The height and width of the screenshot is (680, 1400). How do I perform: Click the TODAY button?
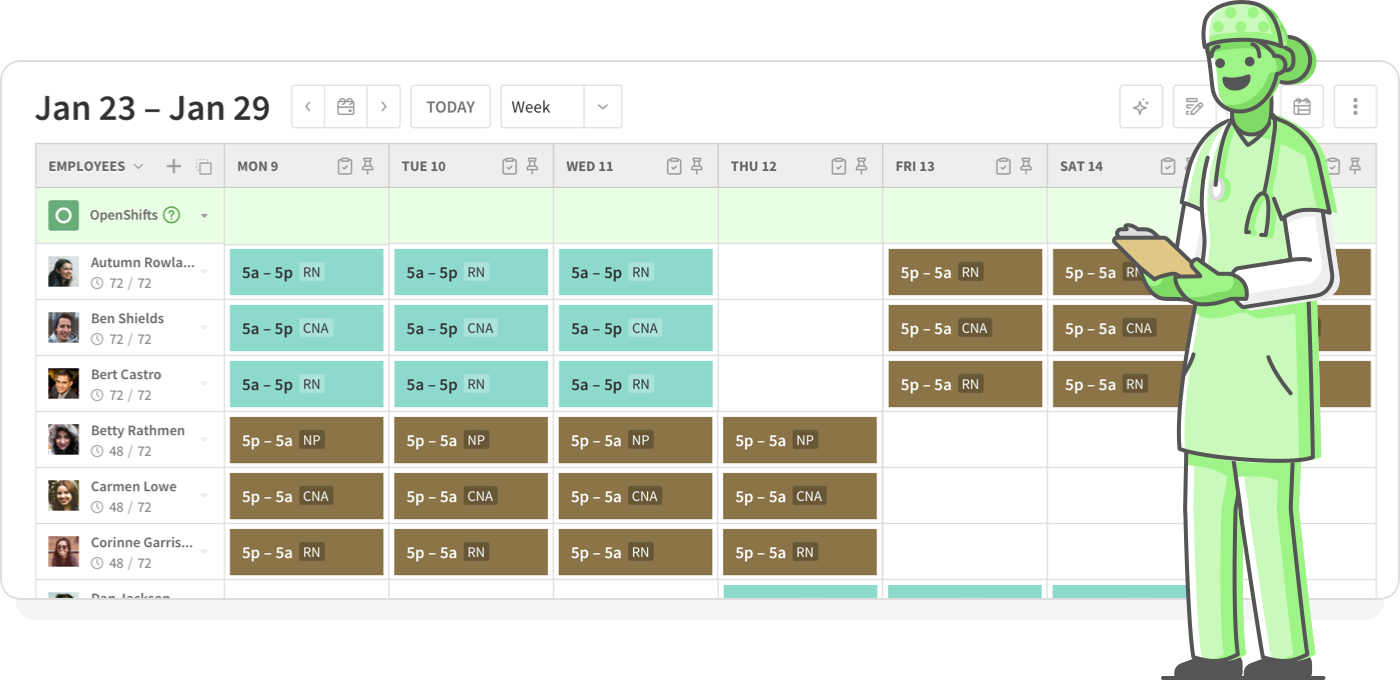coord(450,106)
